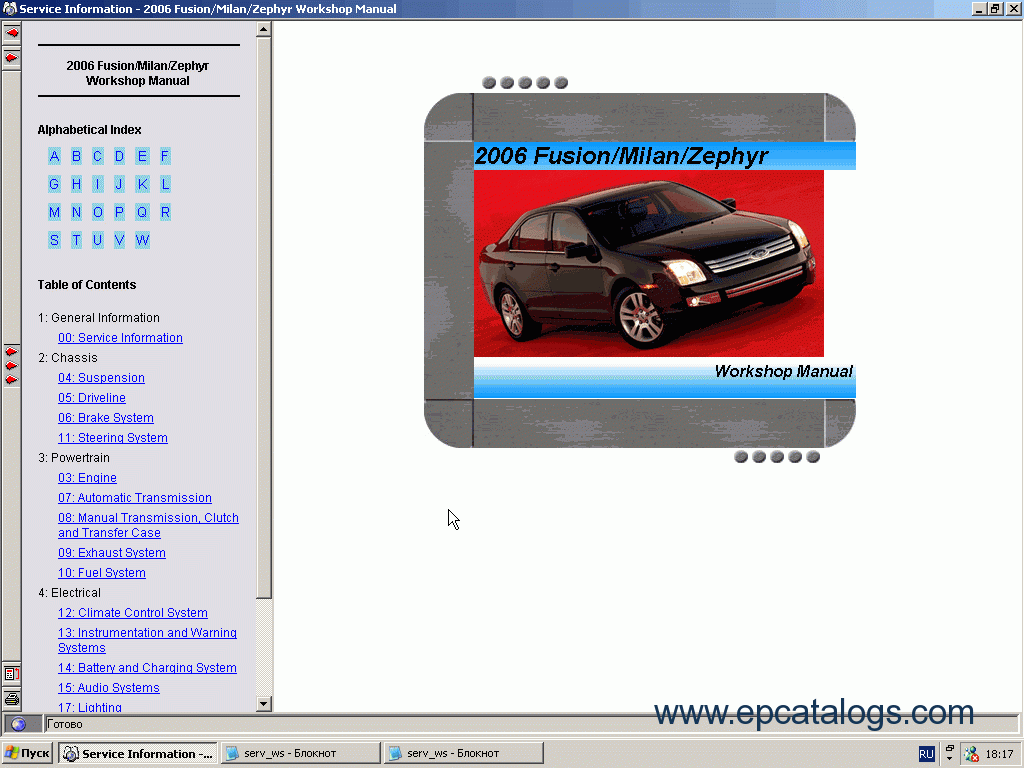Viewport: 1024px width, 768px height.
Task: Go to index letter T
Action: pos(76,240)
